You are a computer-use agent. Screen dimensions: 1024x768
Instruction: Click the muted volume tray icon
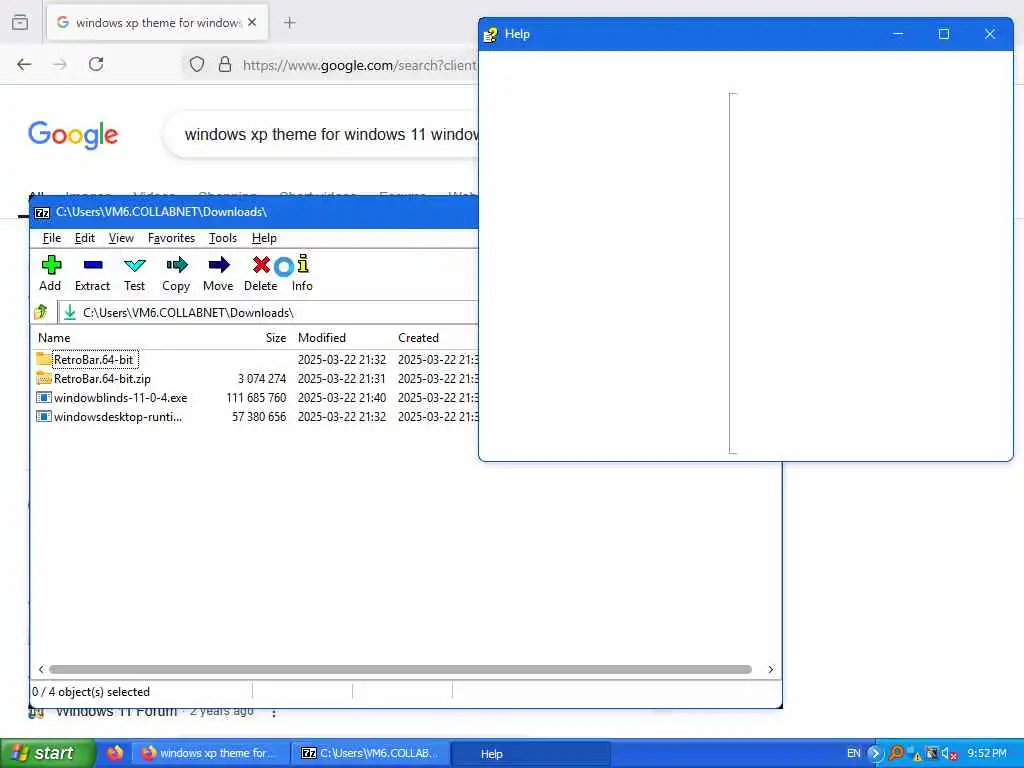(949, 754)
